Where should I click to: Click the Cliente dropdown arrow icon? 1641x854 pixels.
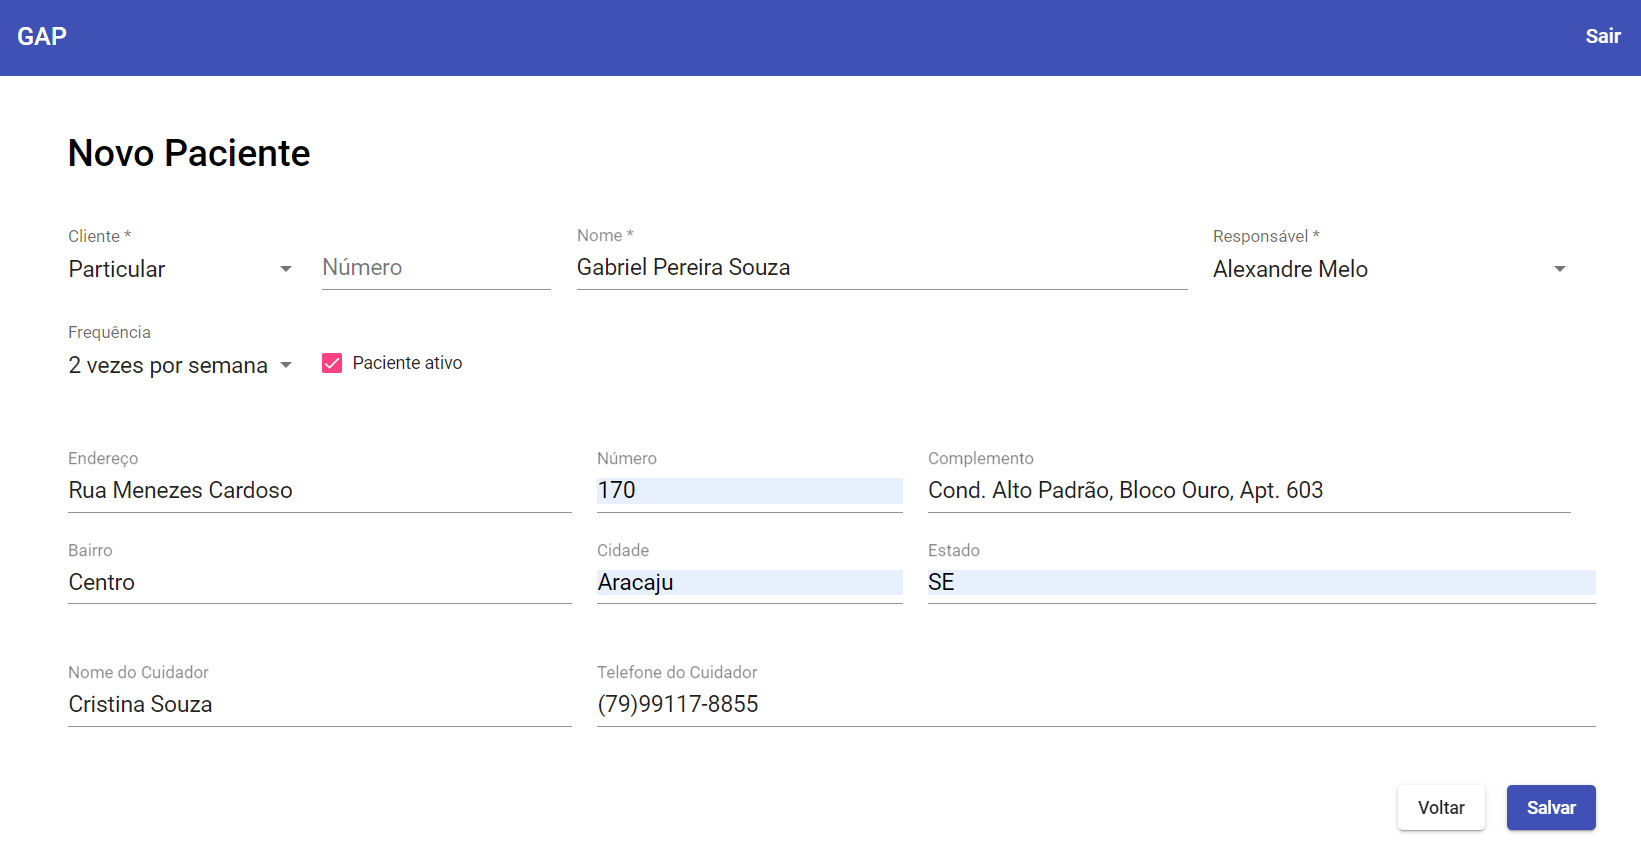[x=286, y=269]
